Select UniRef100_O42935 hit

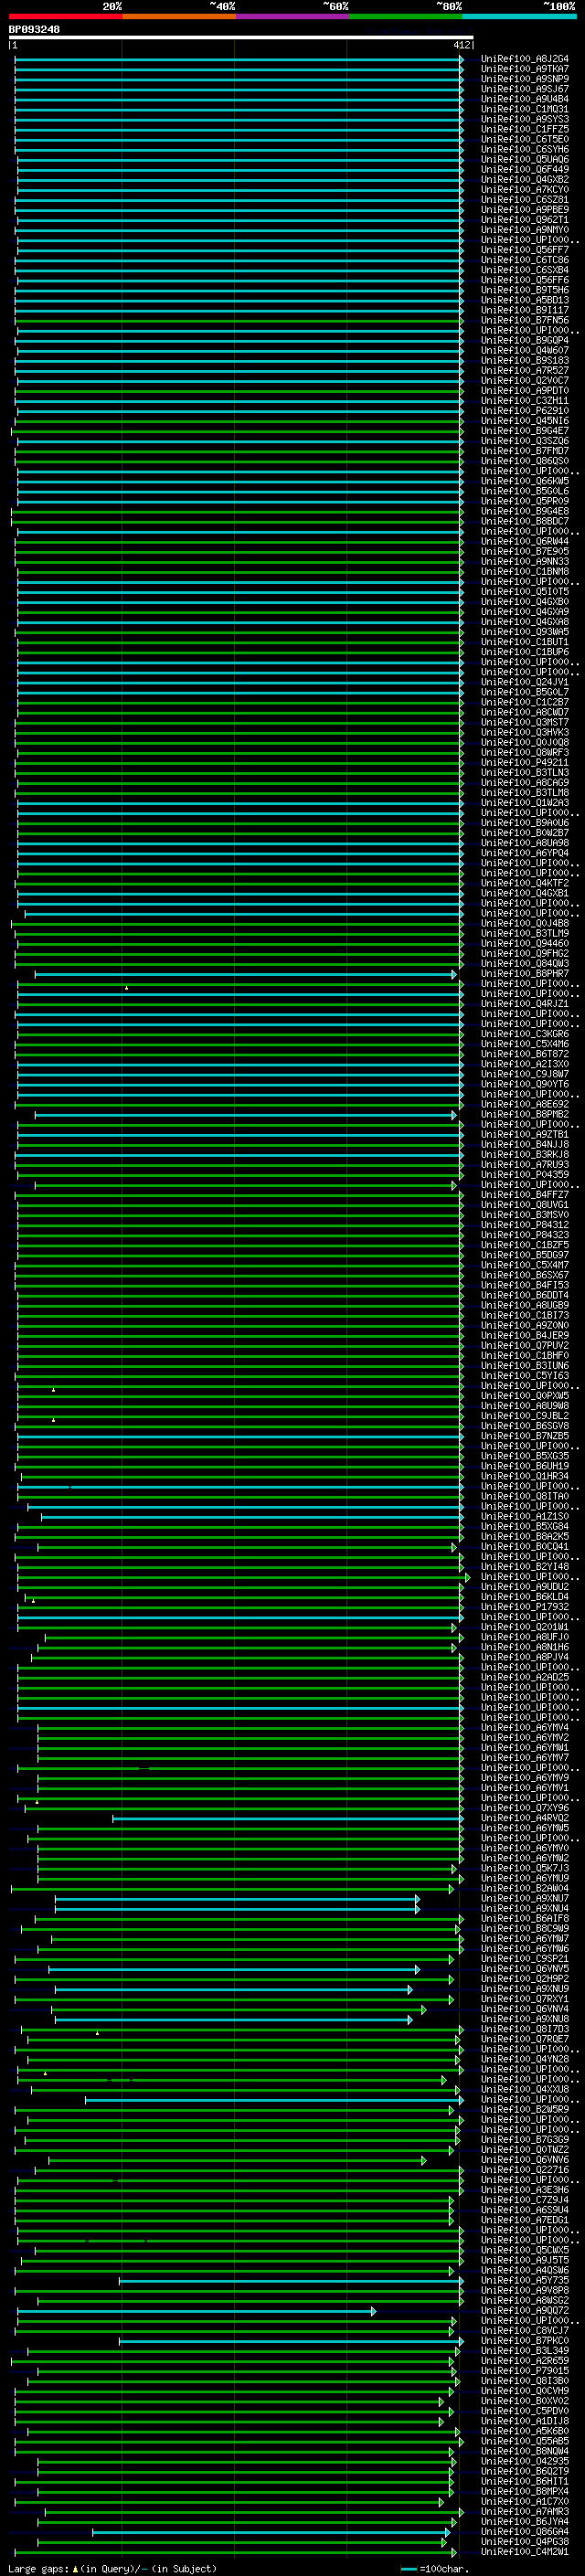pyautogui.click(x=524, y=2461)
